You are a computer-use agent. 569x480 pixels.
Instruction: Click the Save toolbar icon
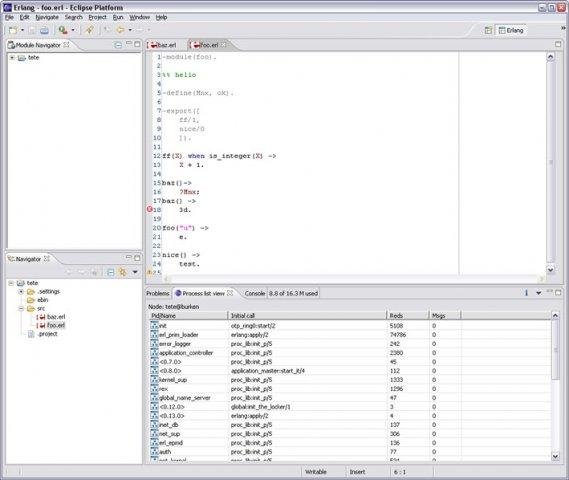pos(32,30)
